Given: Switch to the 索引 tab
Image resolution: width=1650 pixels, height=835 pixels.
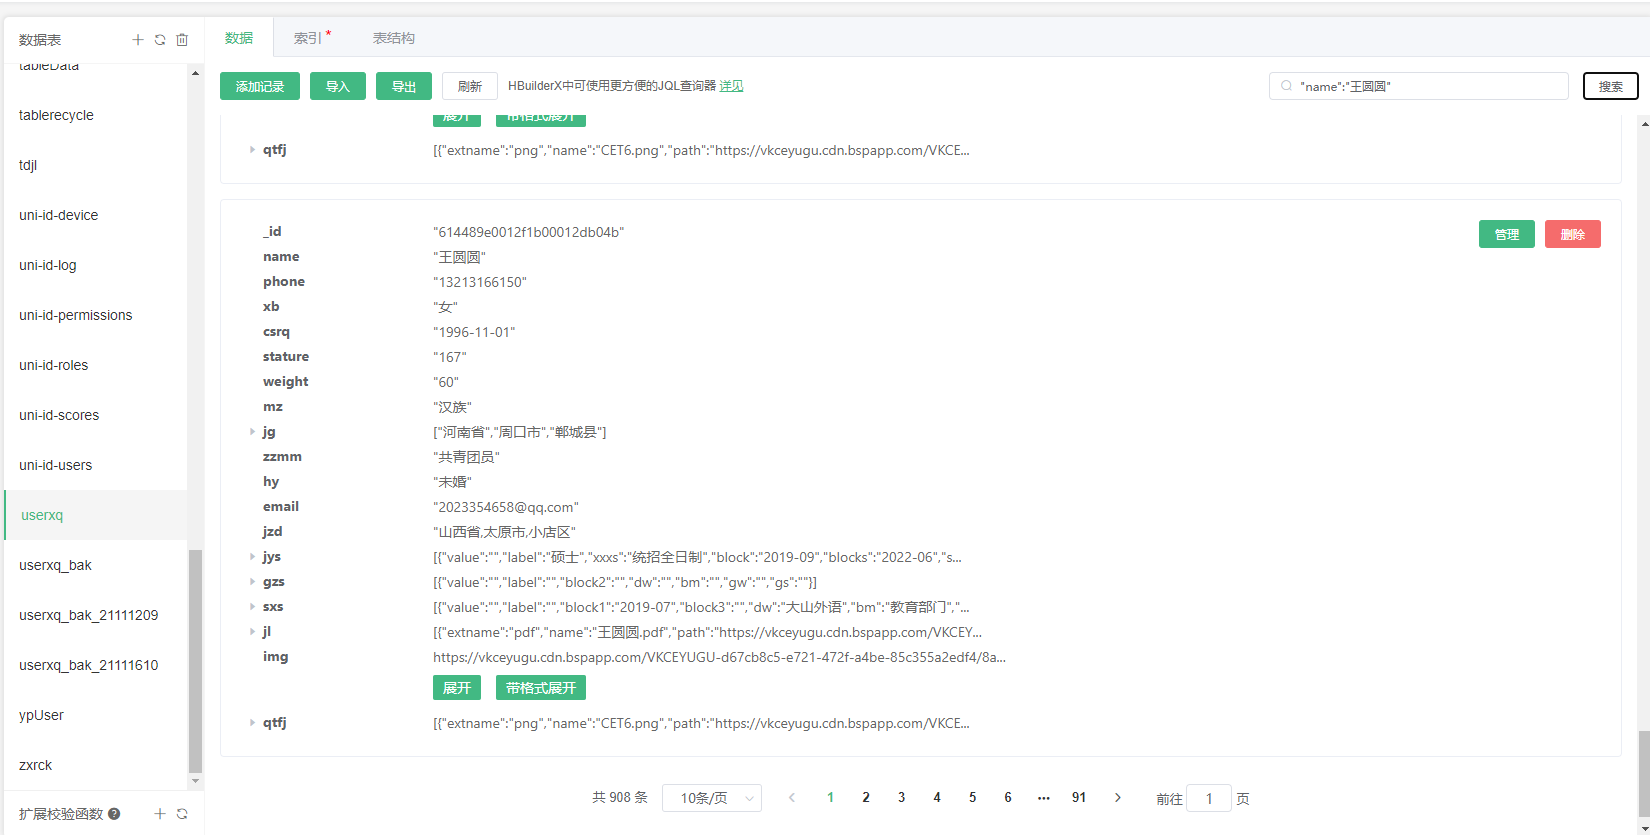Looking at the screenshot, I should coord(310,38).
